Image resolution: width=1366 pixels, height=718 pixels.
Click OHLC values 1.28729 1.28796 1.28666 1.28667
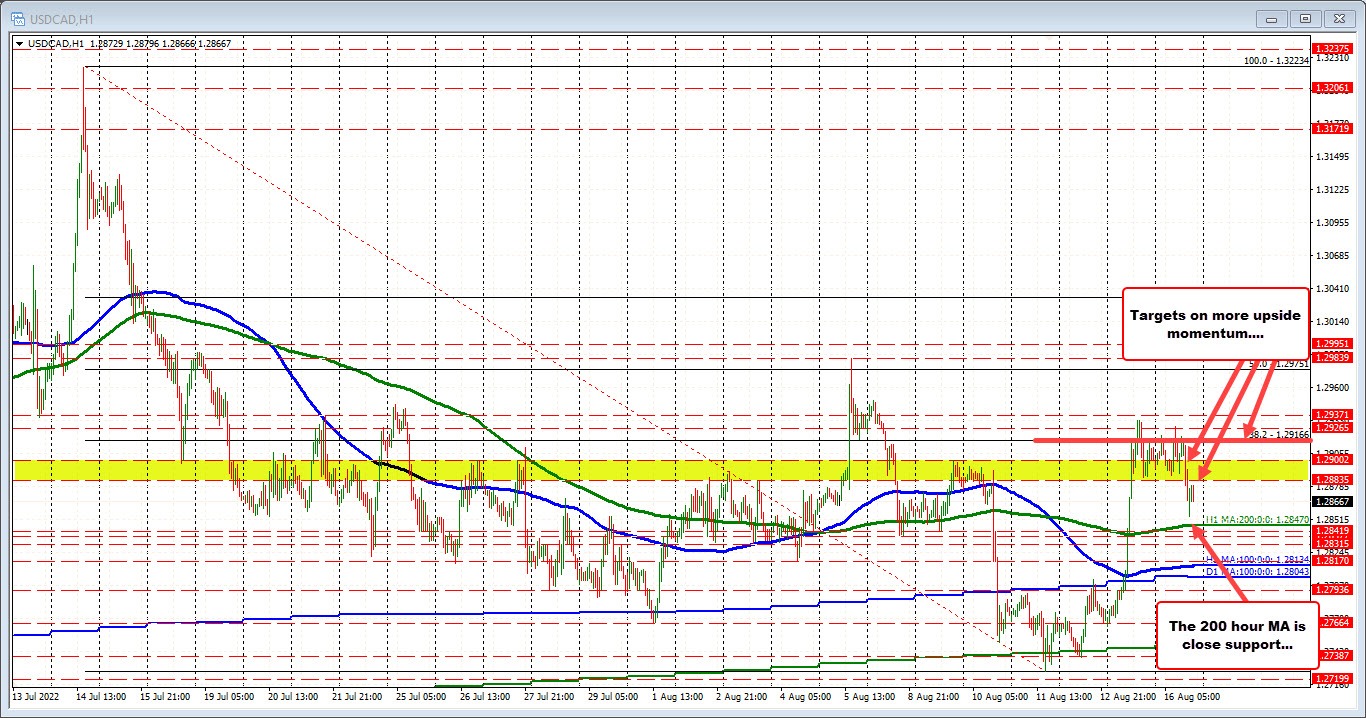click(160, 44)
